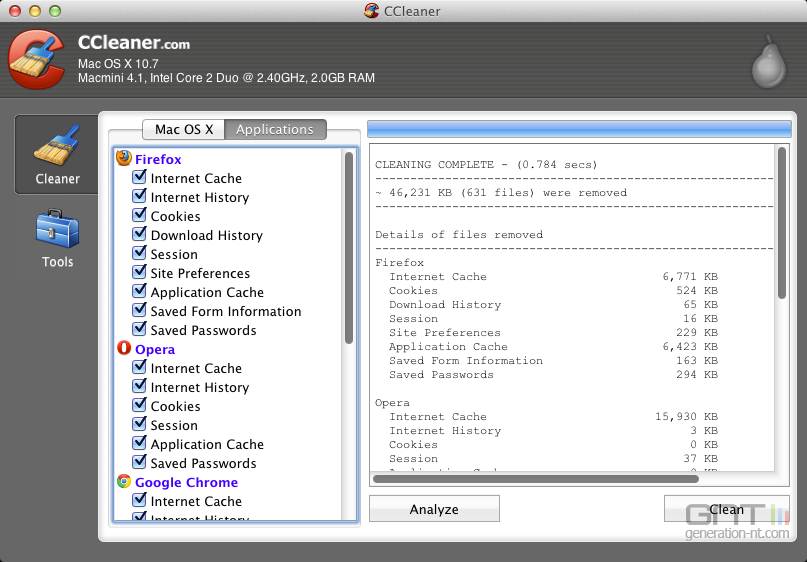This screenshot has height=562, width=807.
Task: Switch to the Mac OS X tab
Action: 184,129
